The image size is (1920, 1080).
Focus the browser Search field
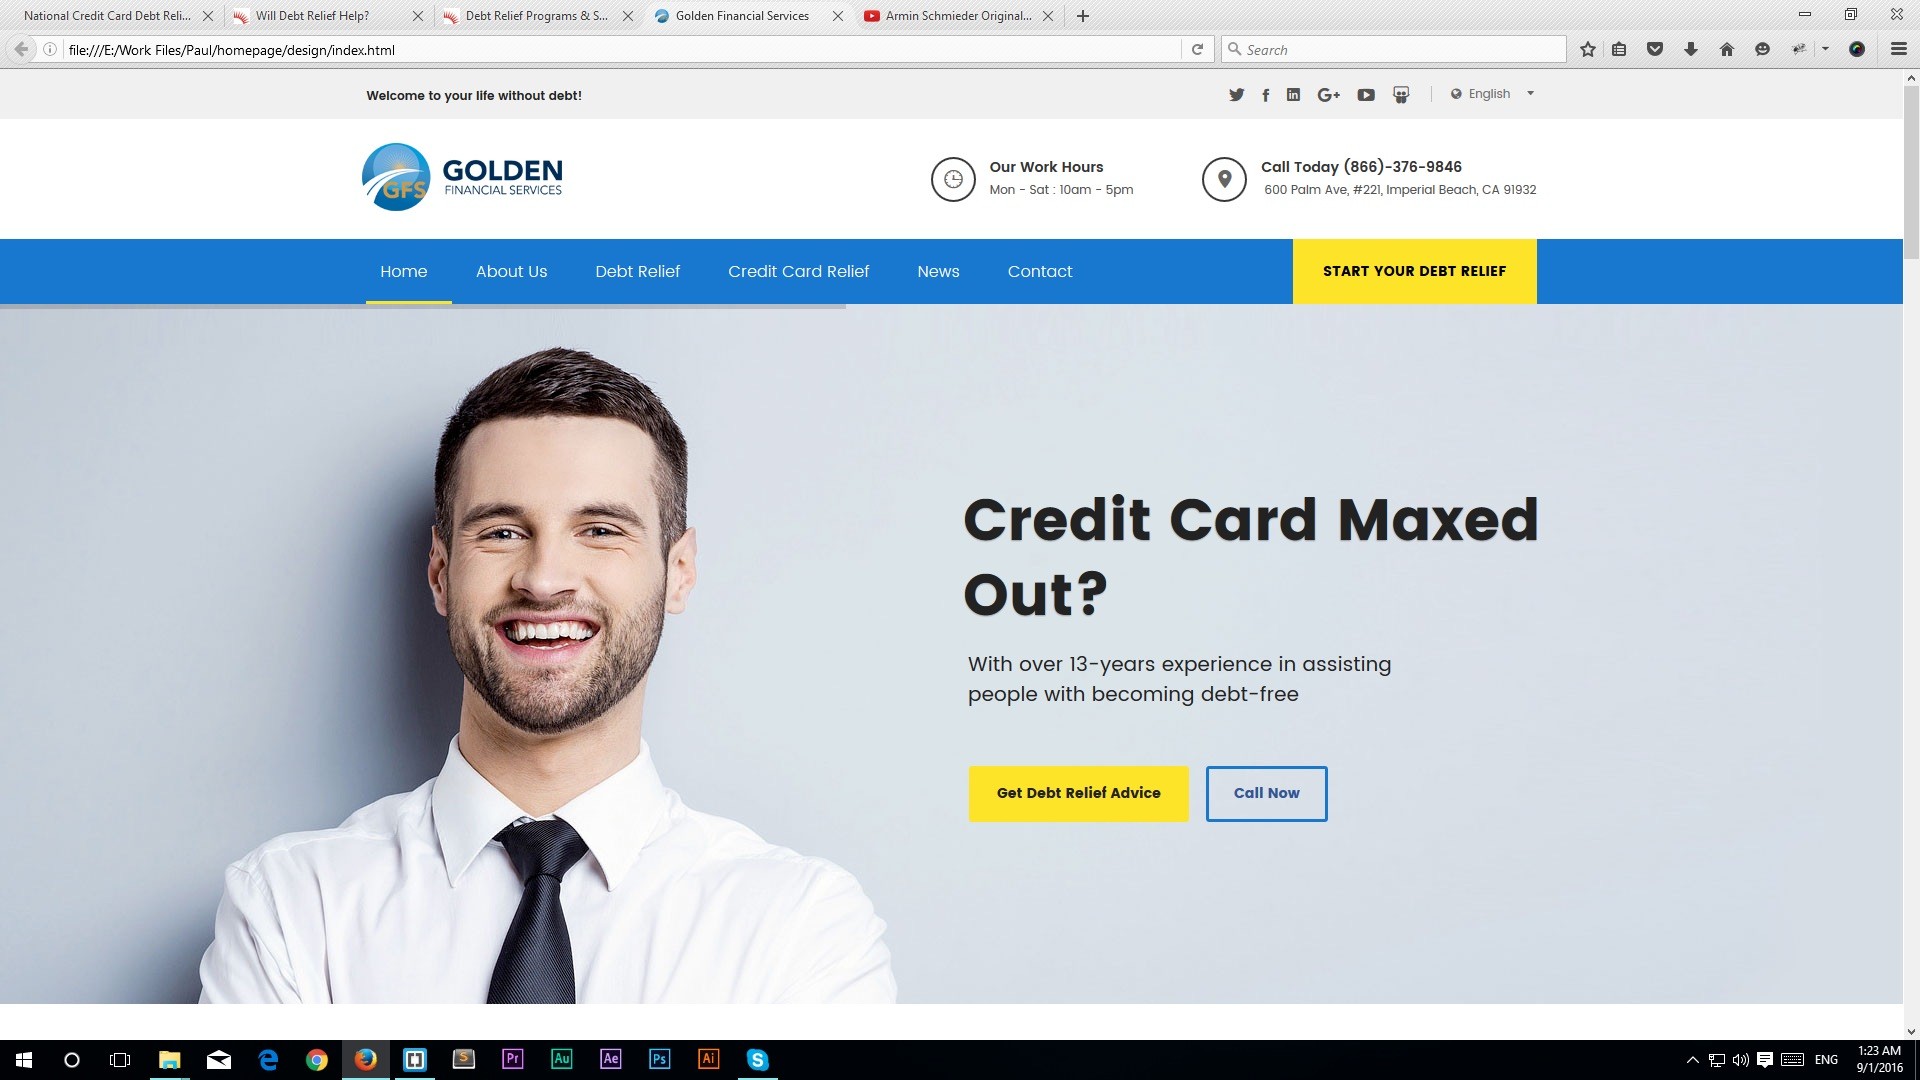[x=1394, y=49]
